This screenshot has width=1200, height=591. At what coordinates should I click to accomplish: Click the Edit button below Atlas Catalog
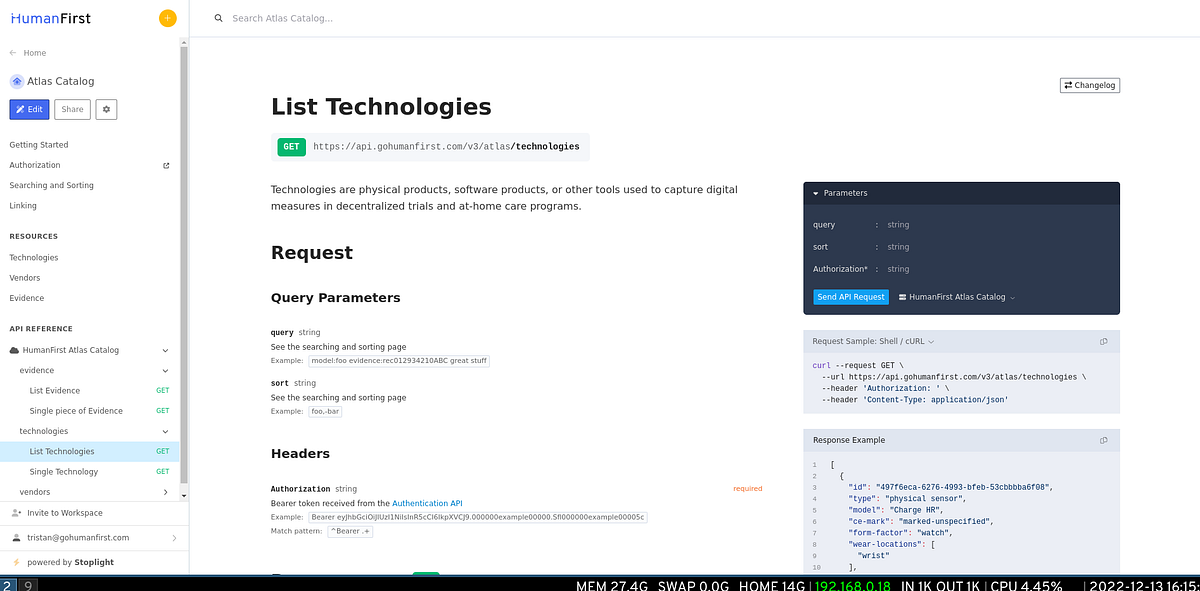[29, 108]
